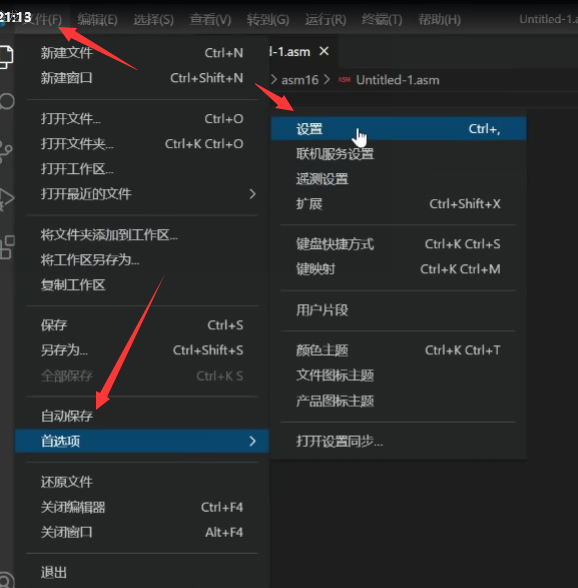This screenshot has width=578, height=588.
Task: Open the 编辑(E) menu
Action: tap(98, 20)
